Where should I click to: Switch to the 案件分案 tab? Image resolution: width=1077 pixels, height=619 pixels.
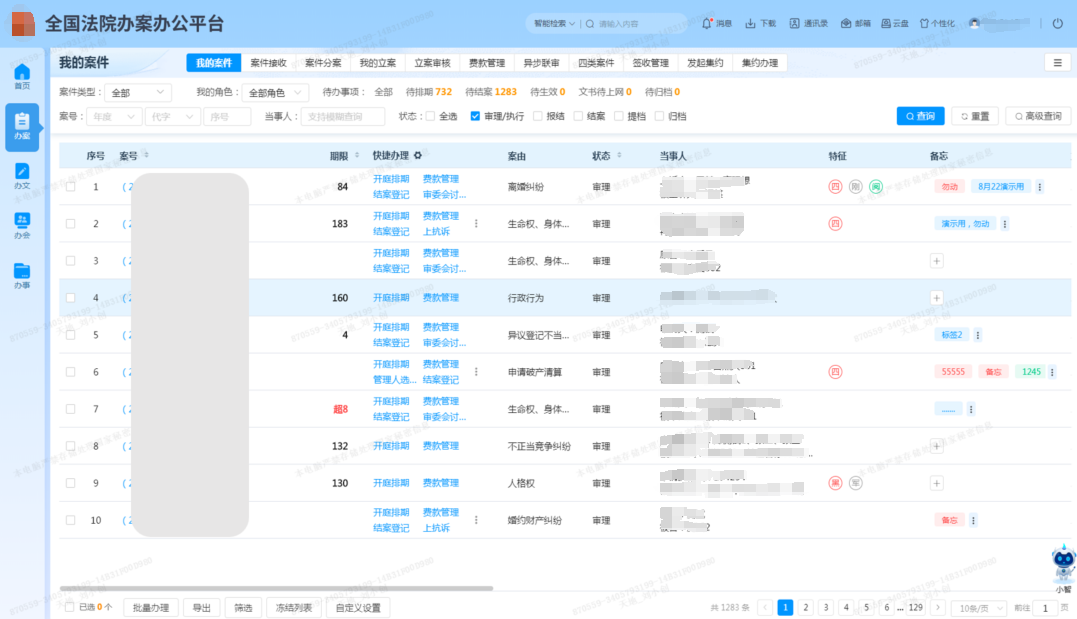pyautogui.click(x=324, y=62)
